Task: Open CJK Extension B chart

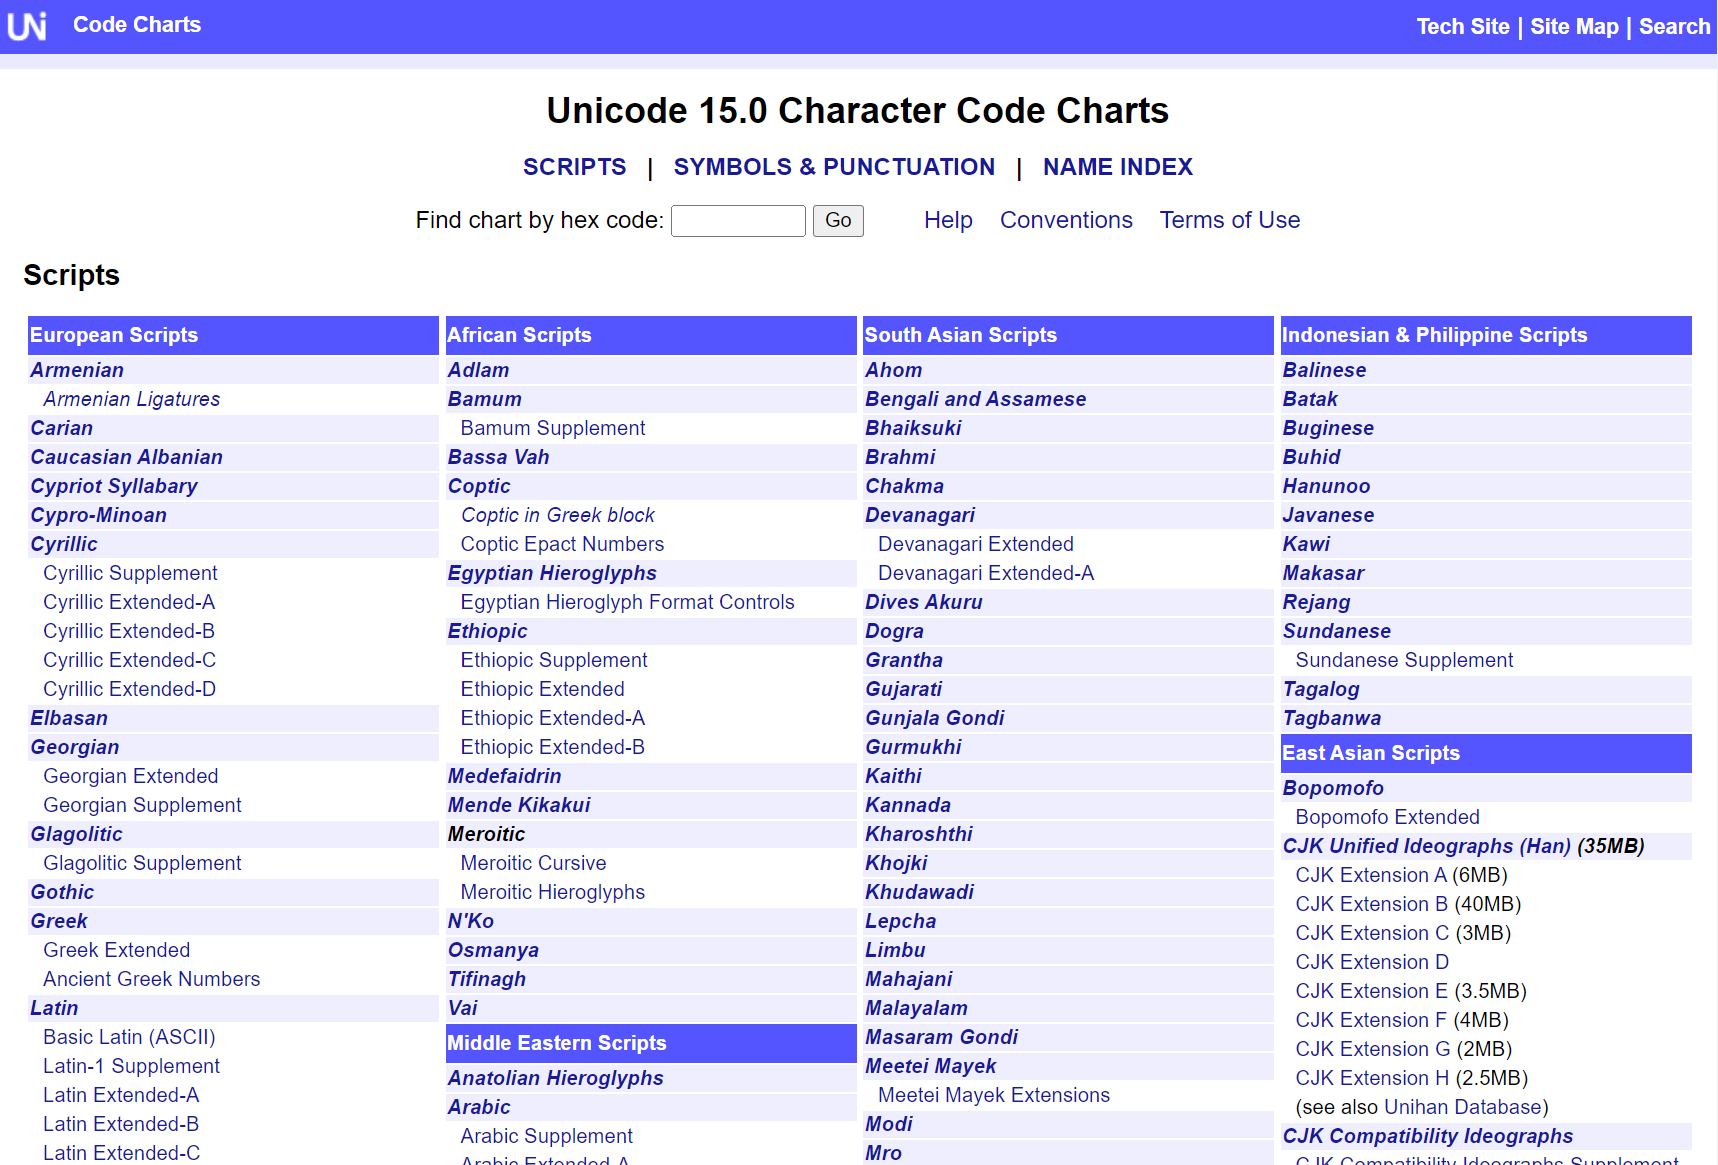Action: point(1371,904)
